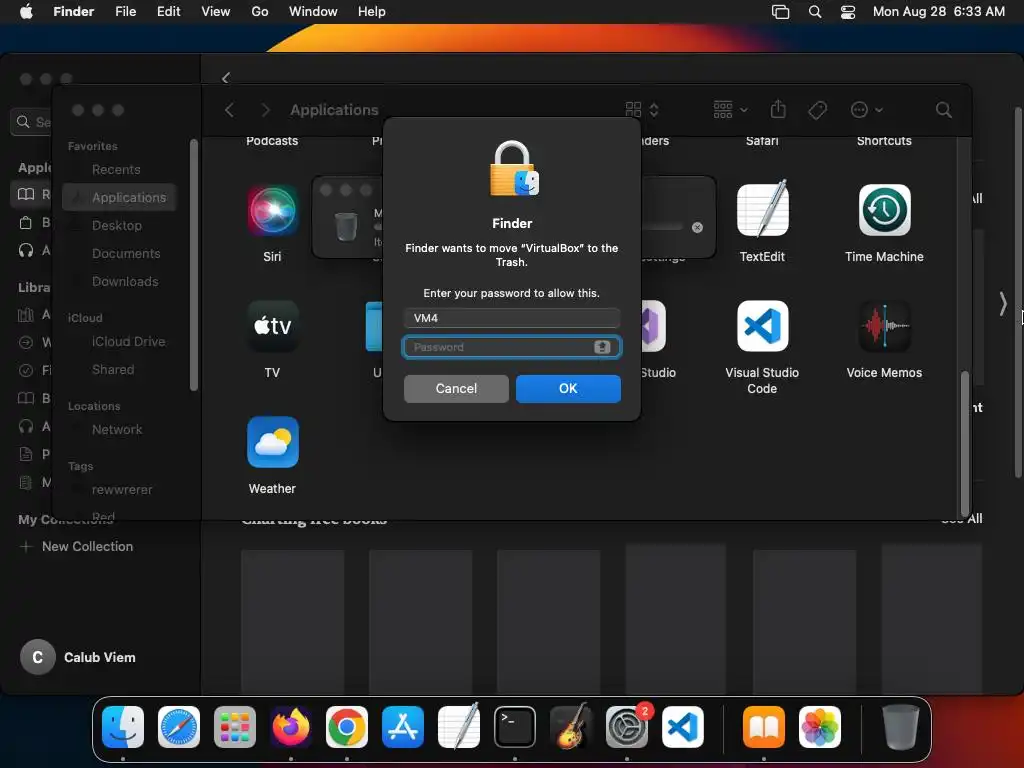
Task: Go back in Applications Finder window
Action: [229, 110]
